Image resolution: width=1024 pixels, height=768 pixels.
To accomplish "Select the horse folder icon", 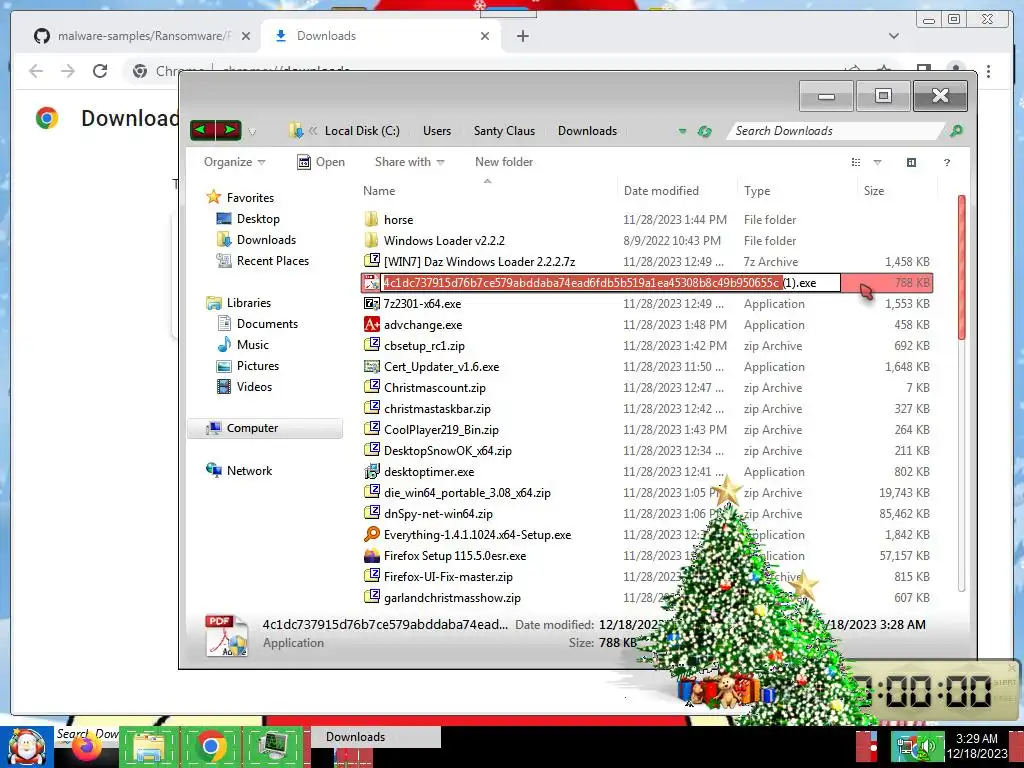I will pyautogui.click(x=371, y=219).
